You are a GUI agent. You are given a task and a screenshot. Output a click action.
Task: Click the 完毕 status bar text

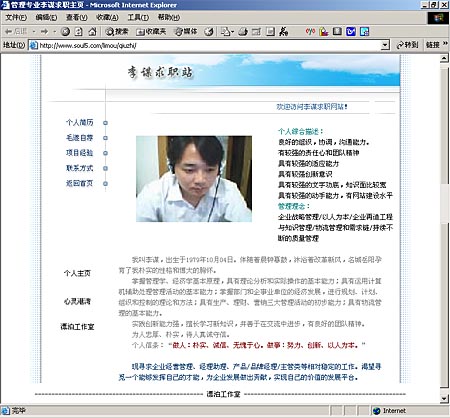tap(18, 411)
